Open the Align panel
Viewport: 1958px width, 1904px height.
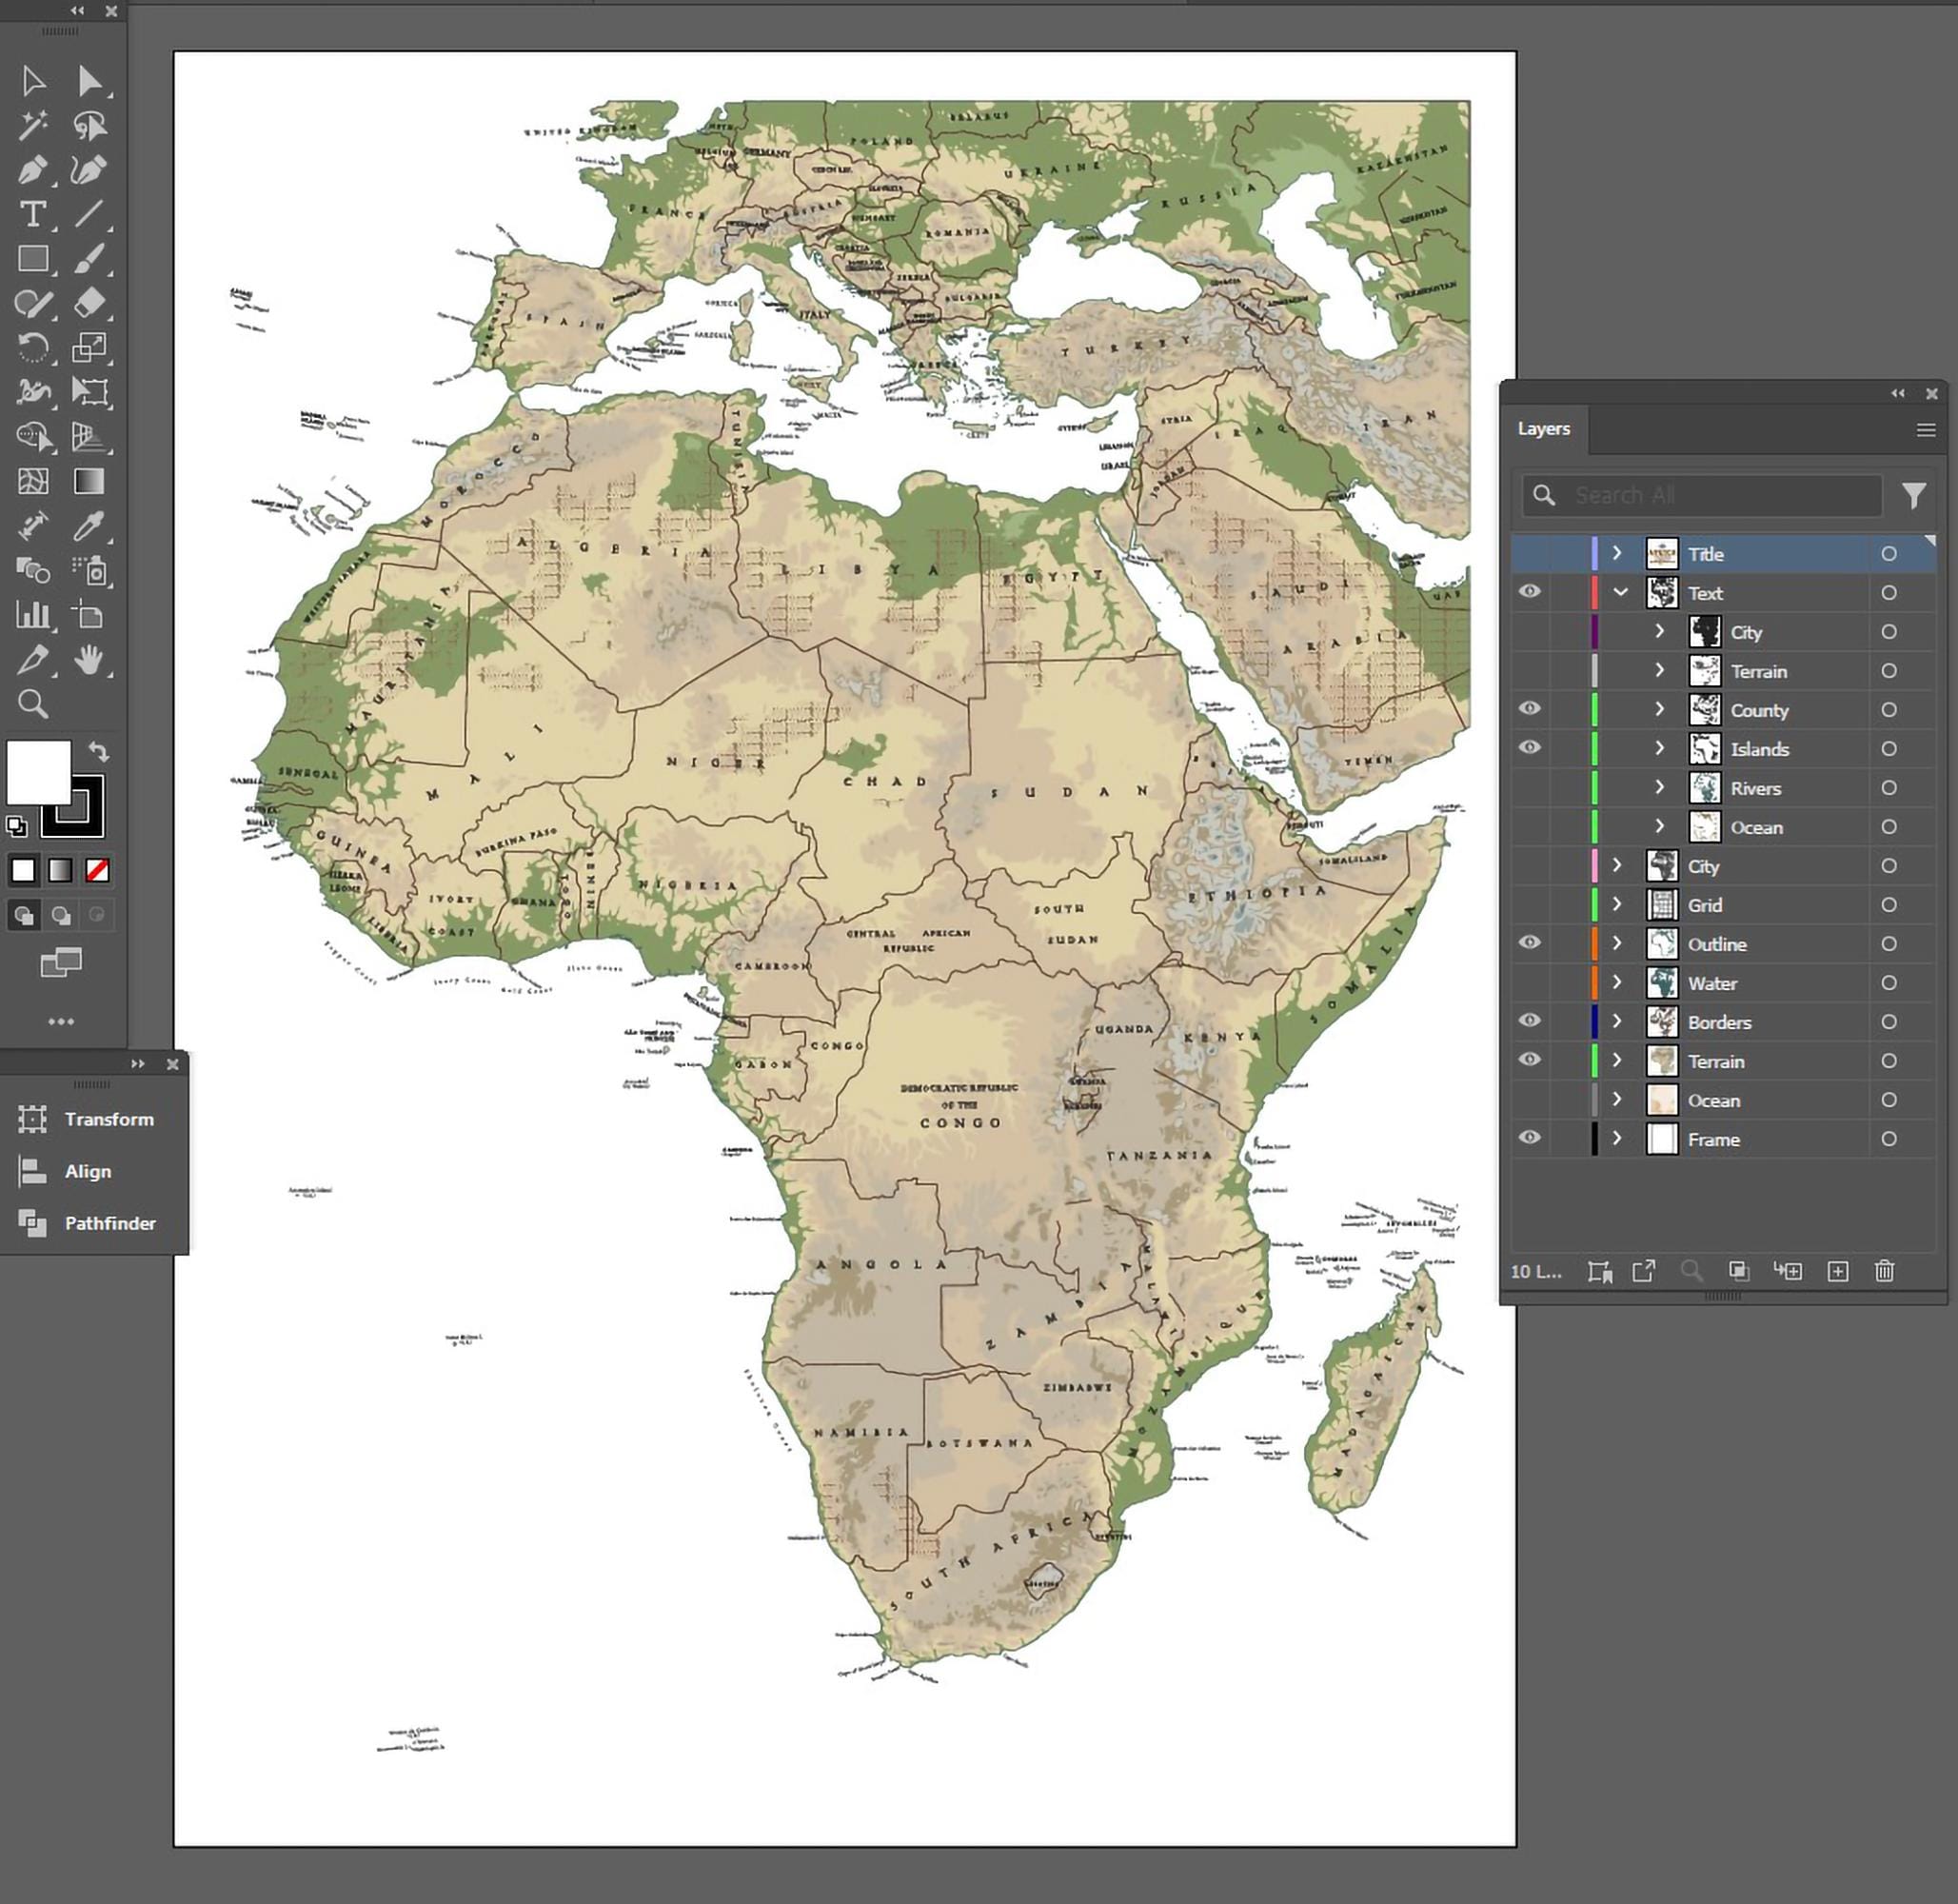[65, 1171]
